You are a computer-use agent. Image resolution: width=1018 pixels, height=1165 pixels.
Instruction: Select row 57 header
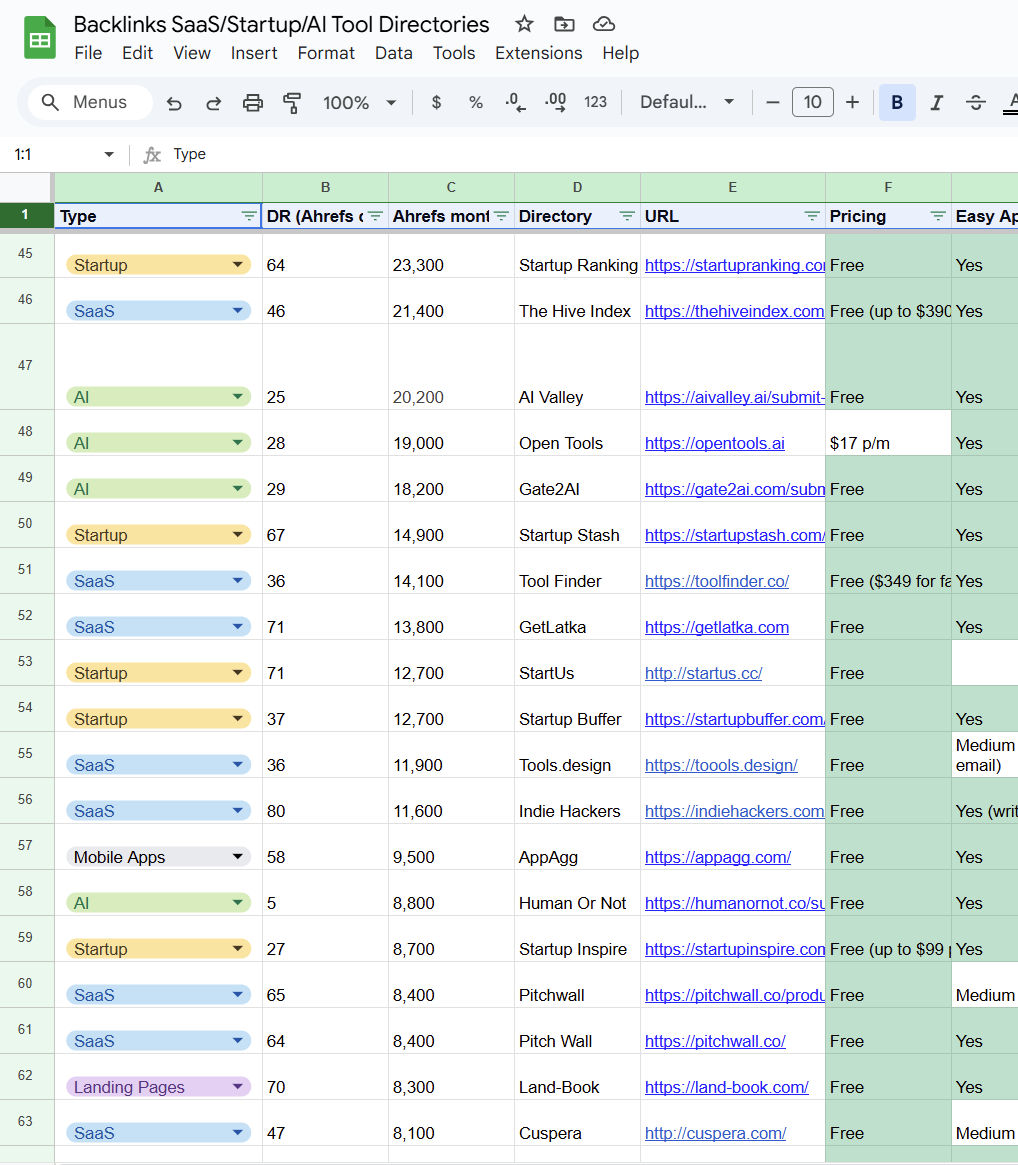(26, 846)
